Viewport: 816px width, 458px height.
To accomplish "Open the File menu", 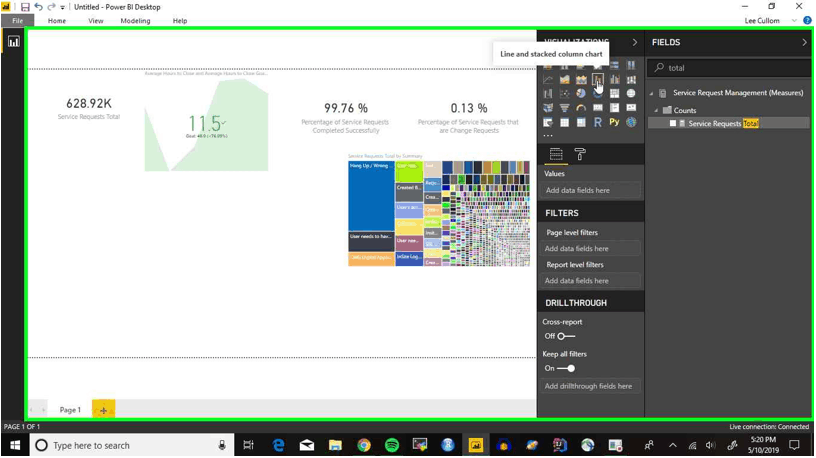I will (x=18, y=21).
